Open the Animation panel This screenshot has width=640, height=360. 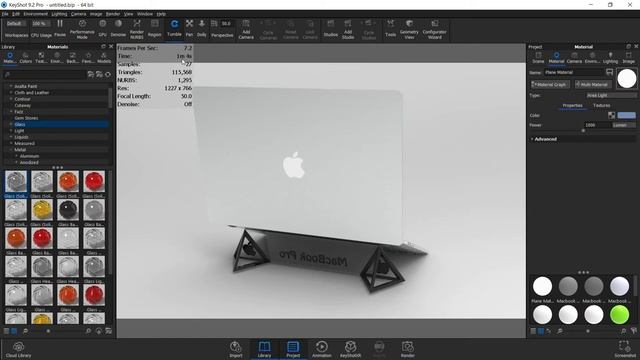tap(322, 350)
